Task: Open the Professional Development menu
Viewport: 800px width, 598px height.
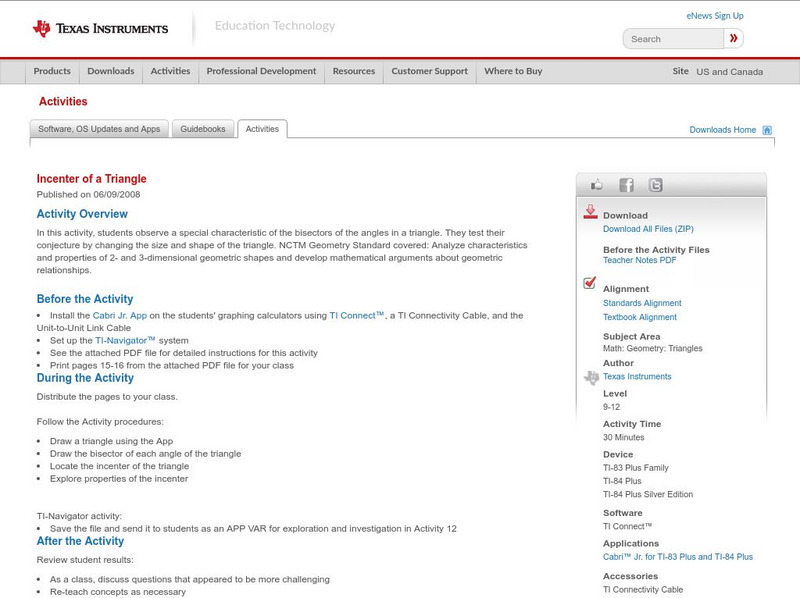Action: coord(261,71)
